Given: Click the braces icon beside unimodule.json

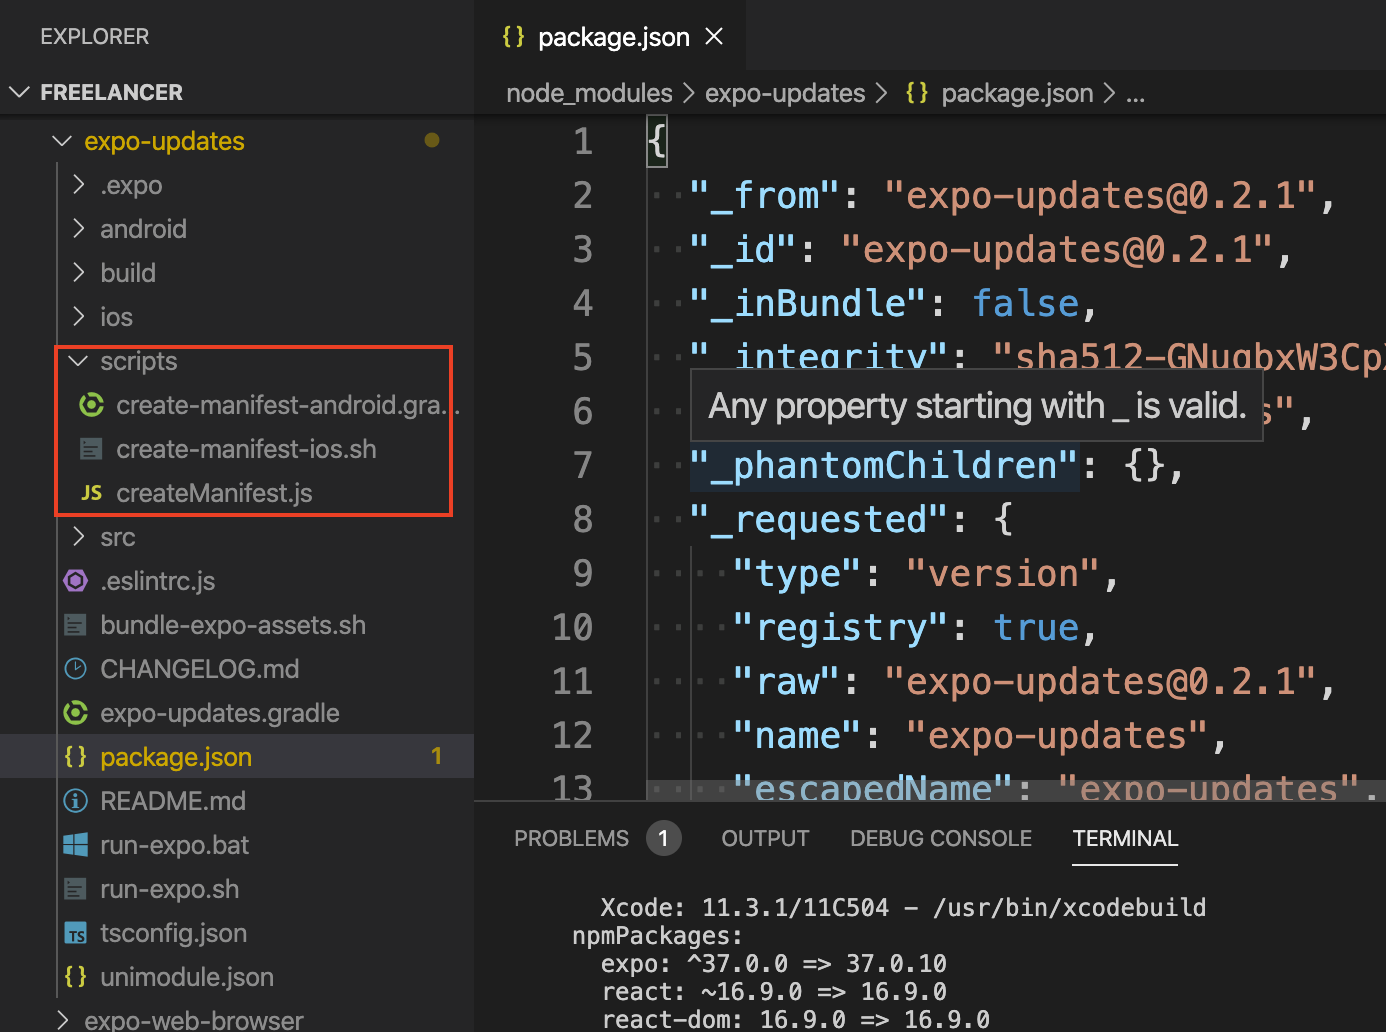Looking at the screenshot, I should pyautogui.click(x=75, y=977).
